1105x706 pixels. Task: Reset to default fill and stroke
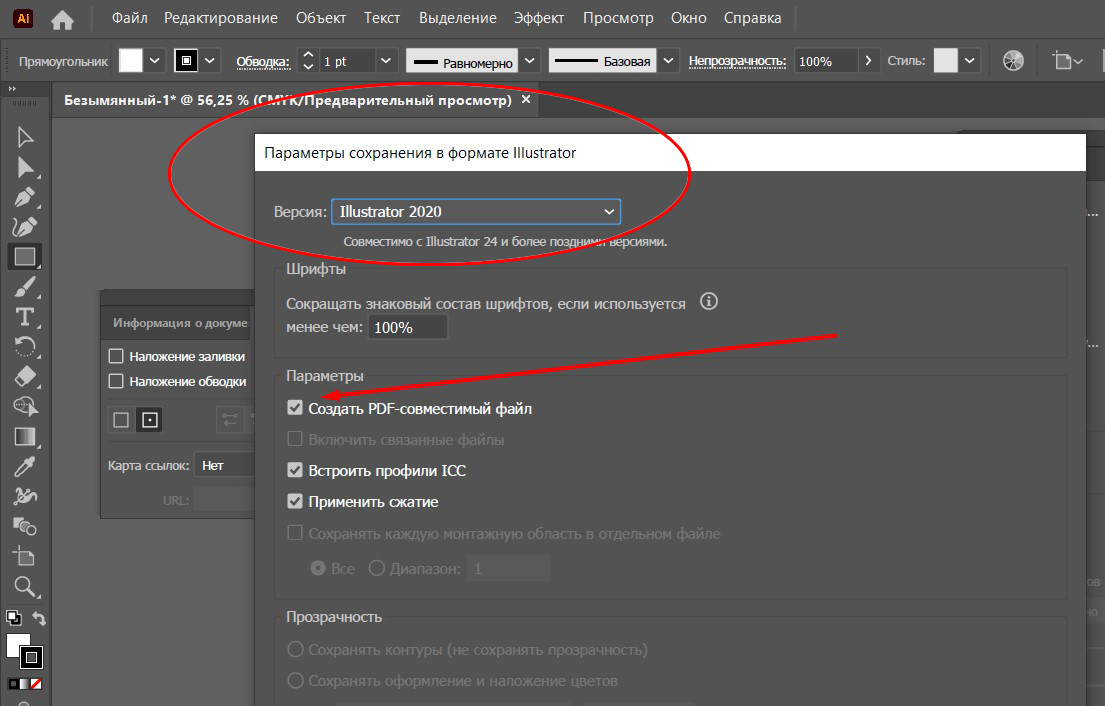(x=13, y=619)
